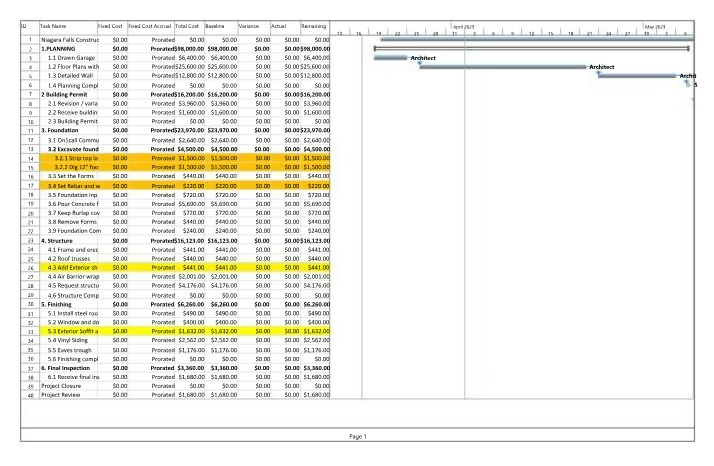Select the 4.5 Request structu task
Image resolution: width=714 pixels, height=466 pixels.
click(73, 286)
